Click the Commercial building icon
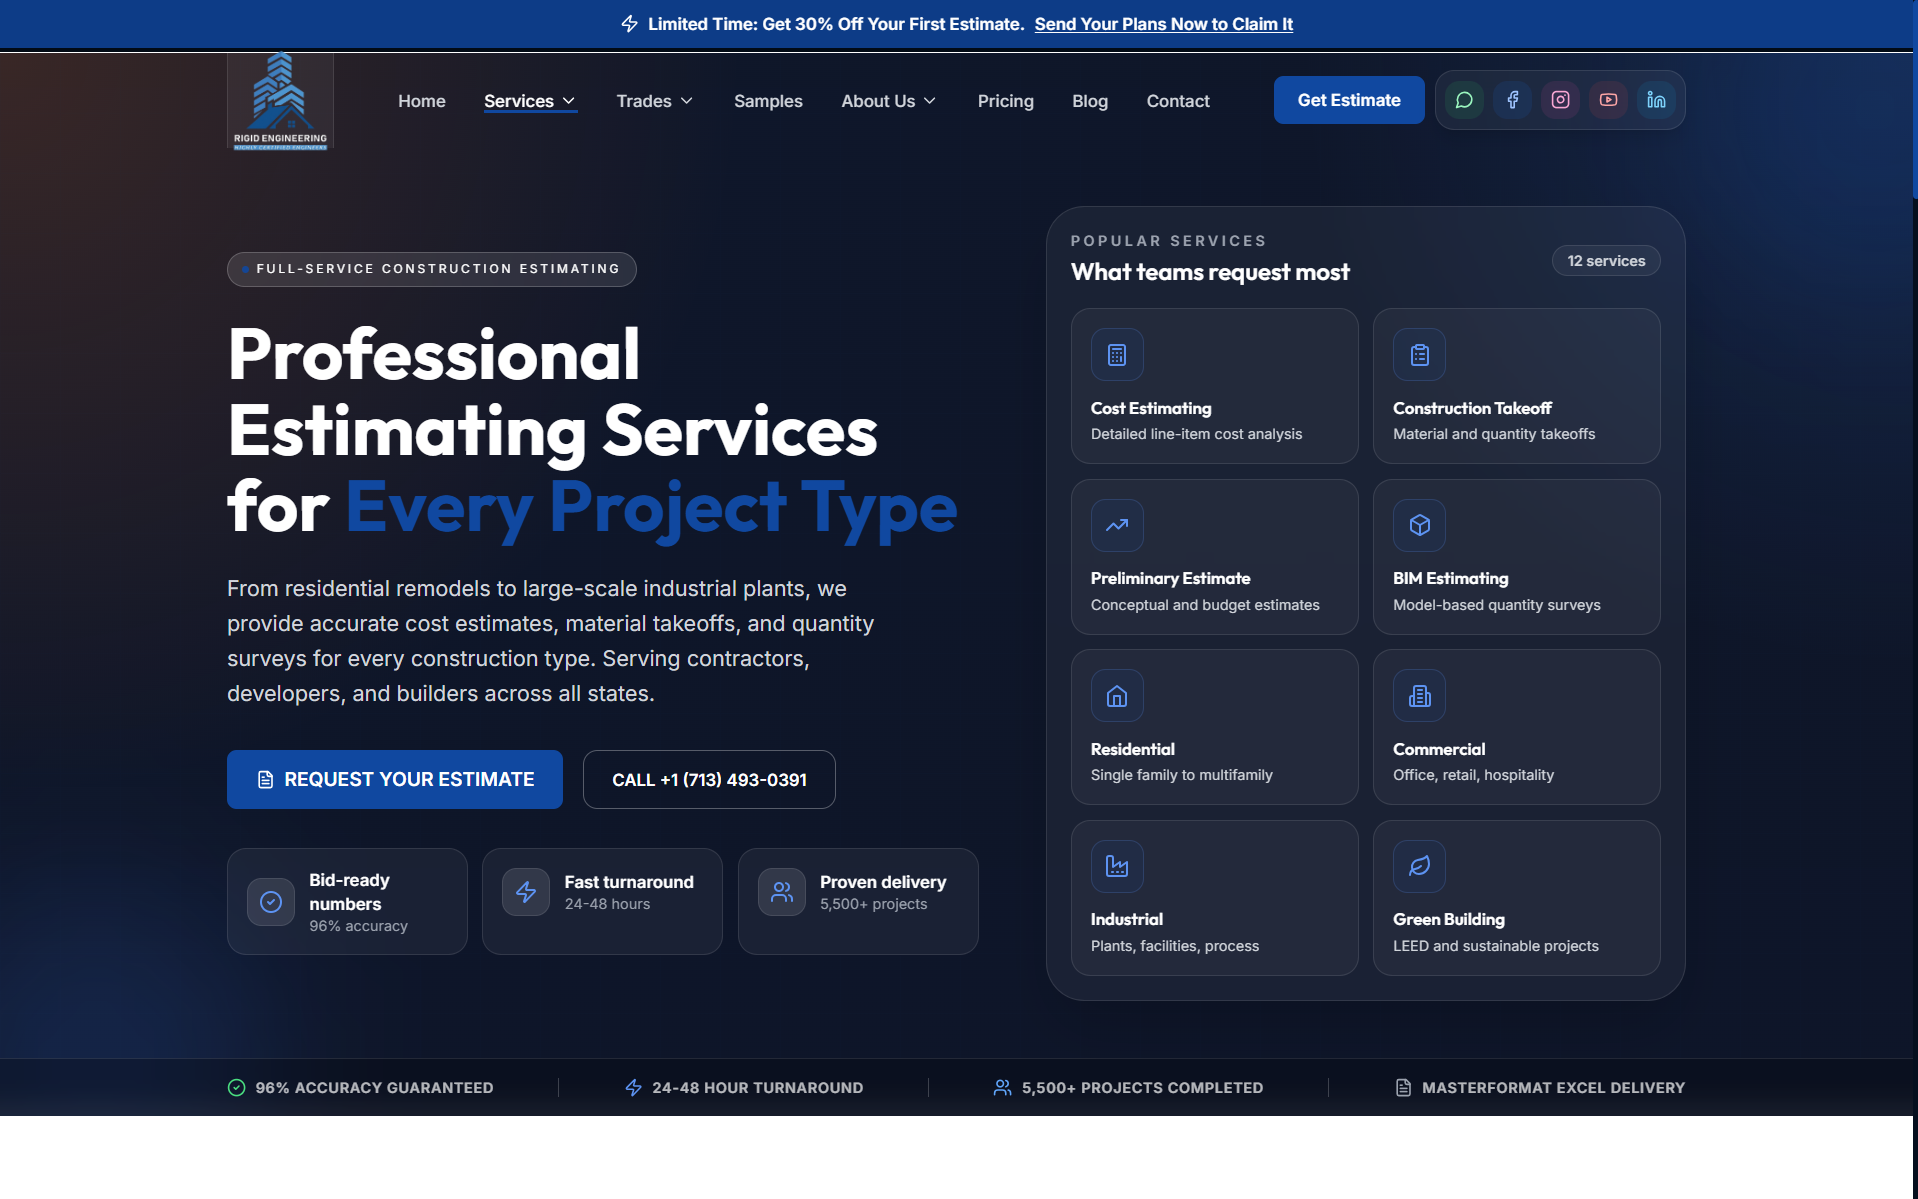This screenshot has height=1199, width=1918. tap(1419, 696)
